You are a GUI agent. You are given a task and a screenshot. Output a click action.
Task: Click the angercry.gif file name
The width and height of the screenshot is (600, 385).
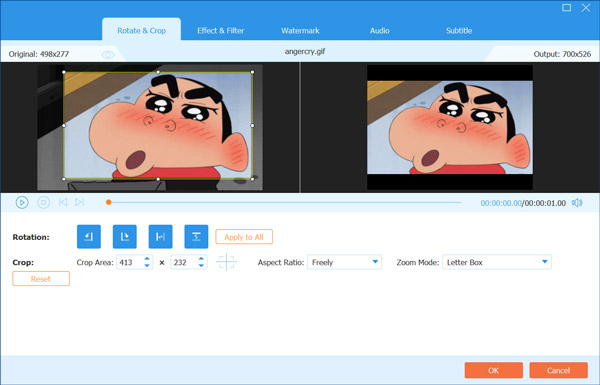coord(305,51)
